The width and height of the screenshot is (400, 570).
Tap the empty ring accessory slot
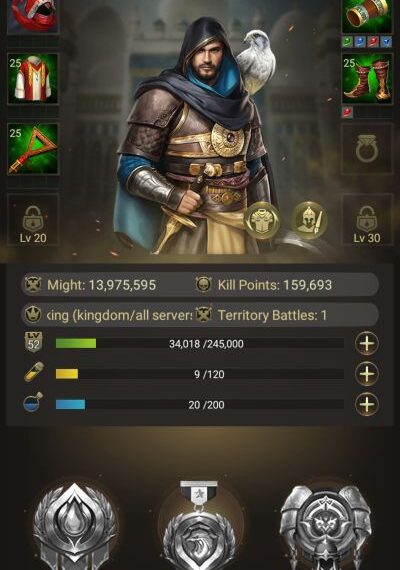(367, 149)
